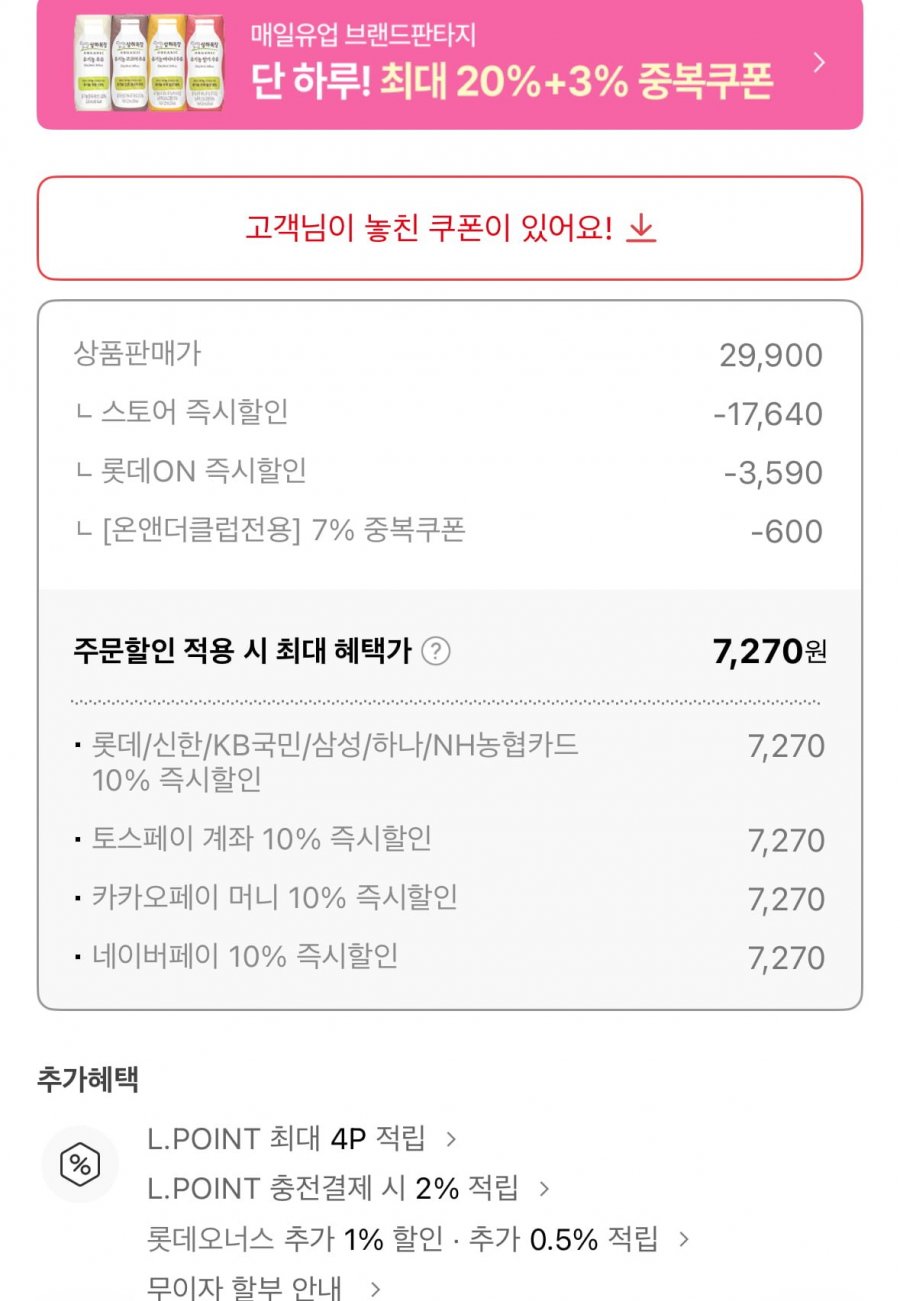Image resolution: width=900 pixels, height=1301 pixels.
Task: Tap the 7,270원 최대 혜택가 price
Action: 769,652
